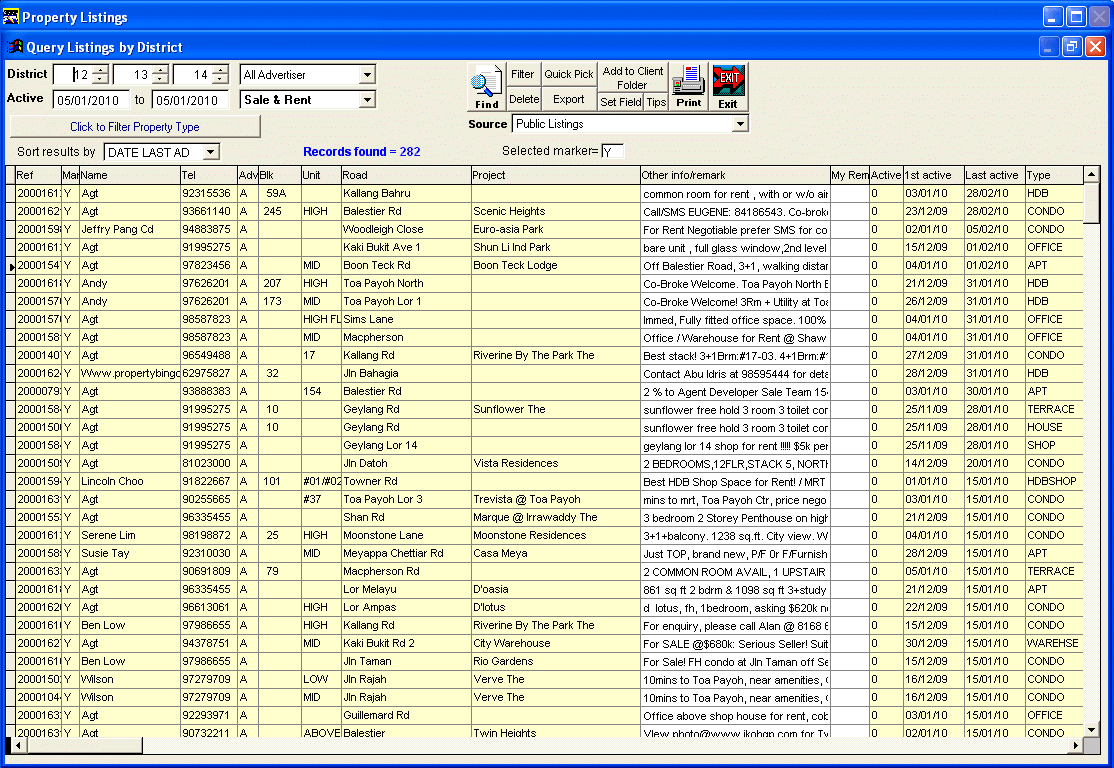Click the red Exit icon button
Image resolution: width=1114 pixels, height=768 pixels.
728,87
